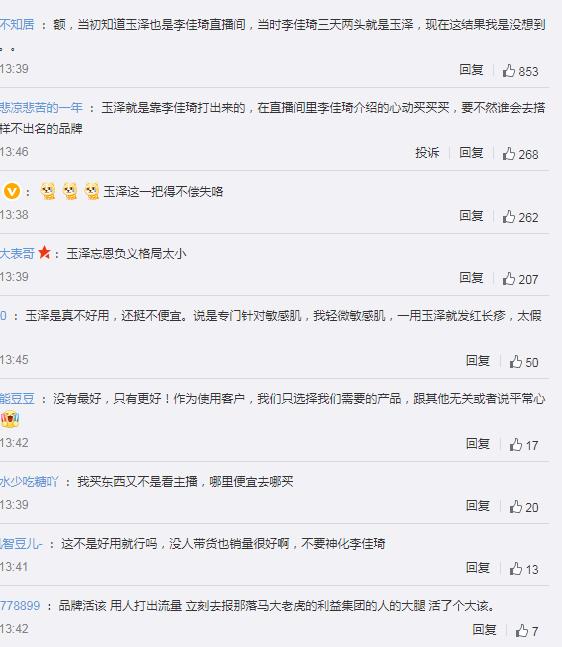The image size is (562, 647).
Task: Reply to the 13:38 emoji comment
Action: coord(471,216)
